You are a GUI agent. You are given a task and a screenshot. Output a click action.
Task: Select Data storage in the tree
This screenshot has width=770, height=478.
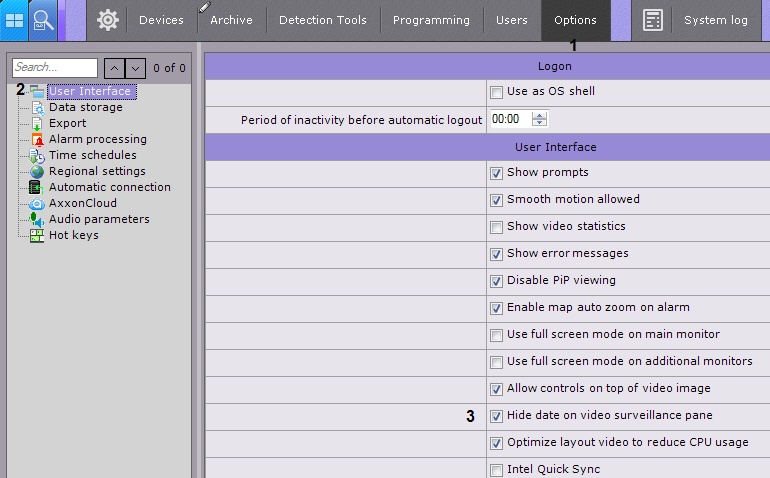click(x=86, y=107)
